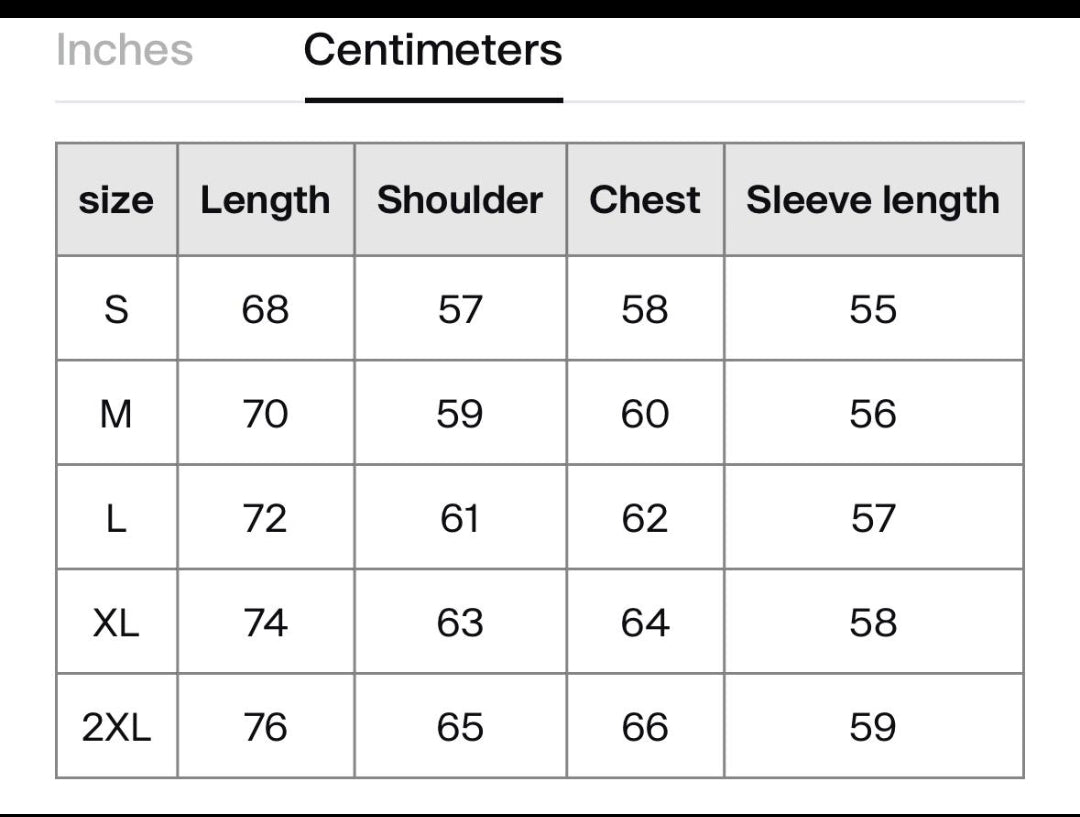Select the Shoulder column header

(460, 200)
